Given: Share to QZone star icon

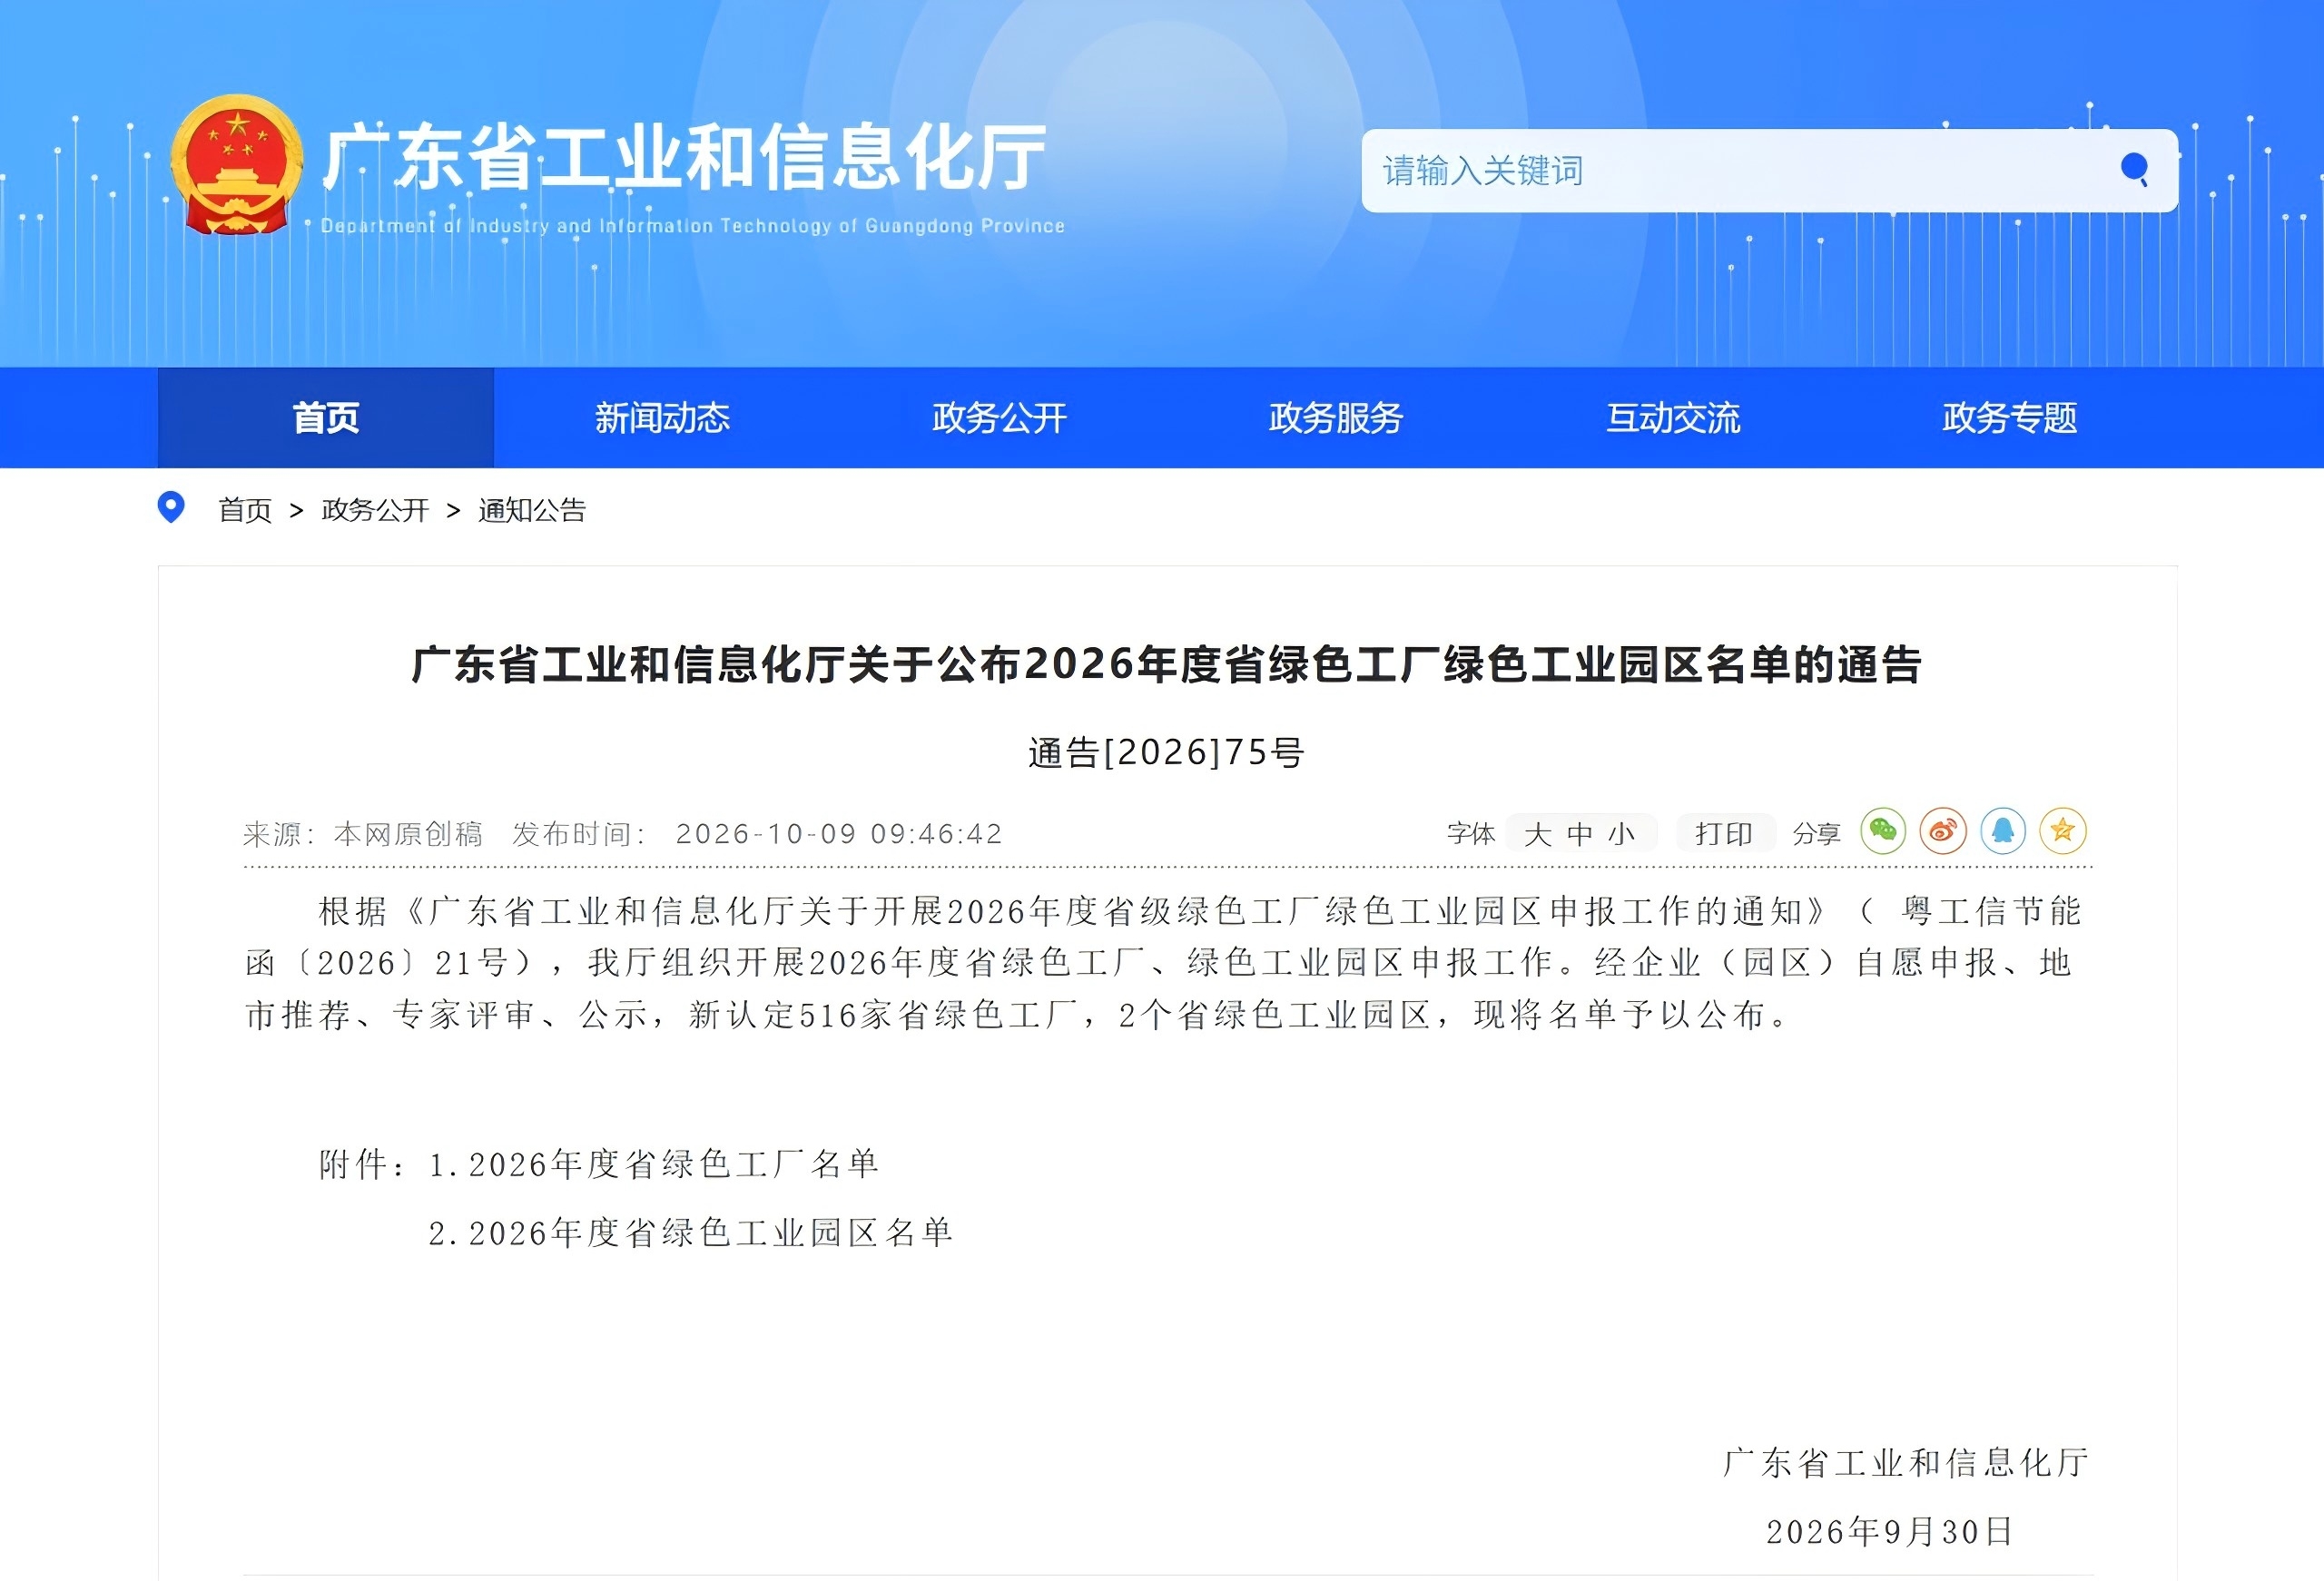Looking at the screenshot, I should click(2063, 831).
